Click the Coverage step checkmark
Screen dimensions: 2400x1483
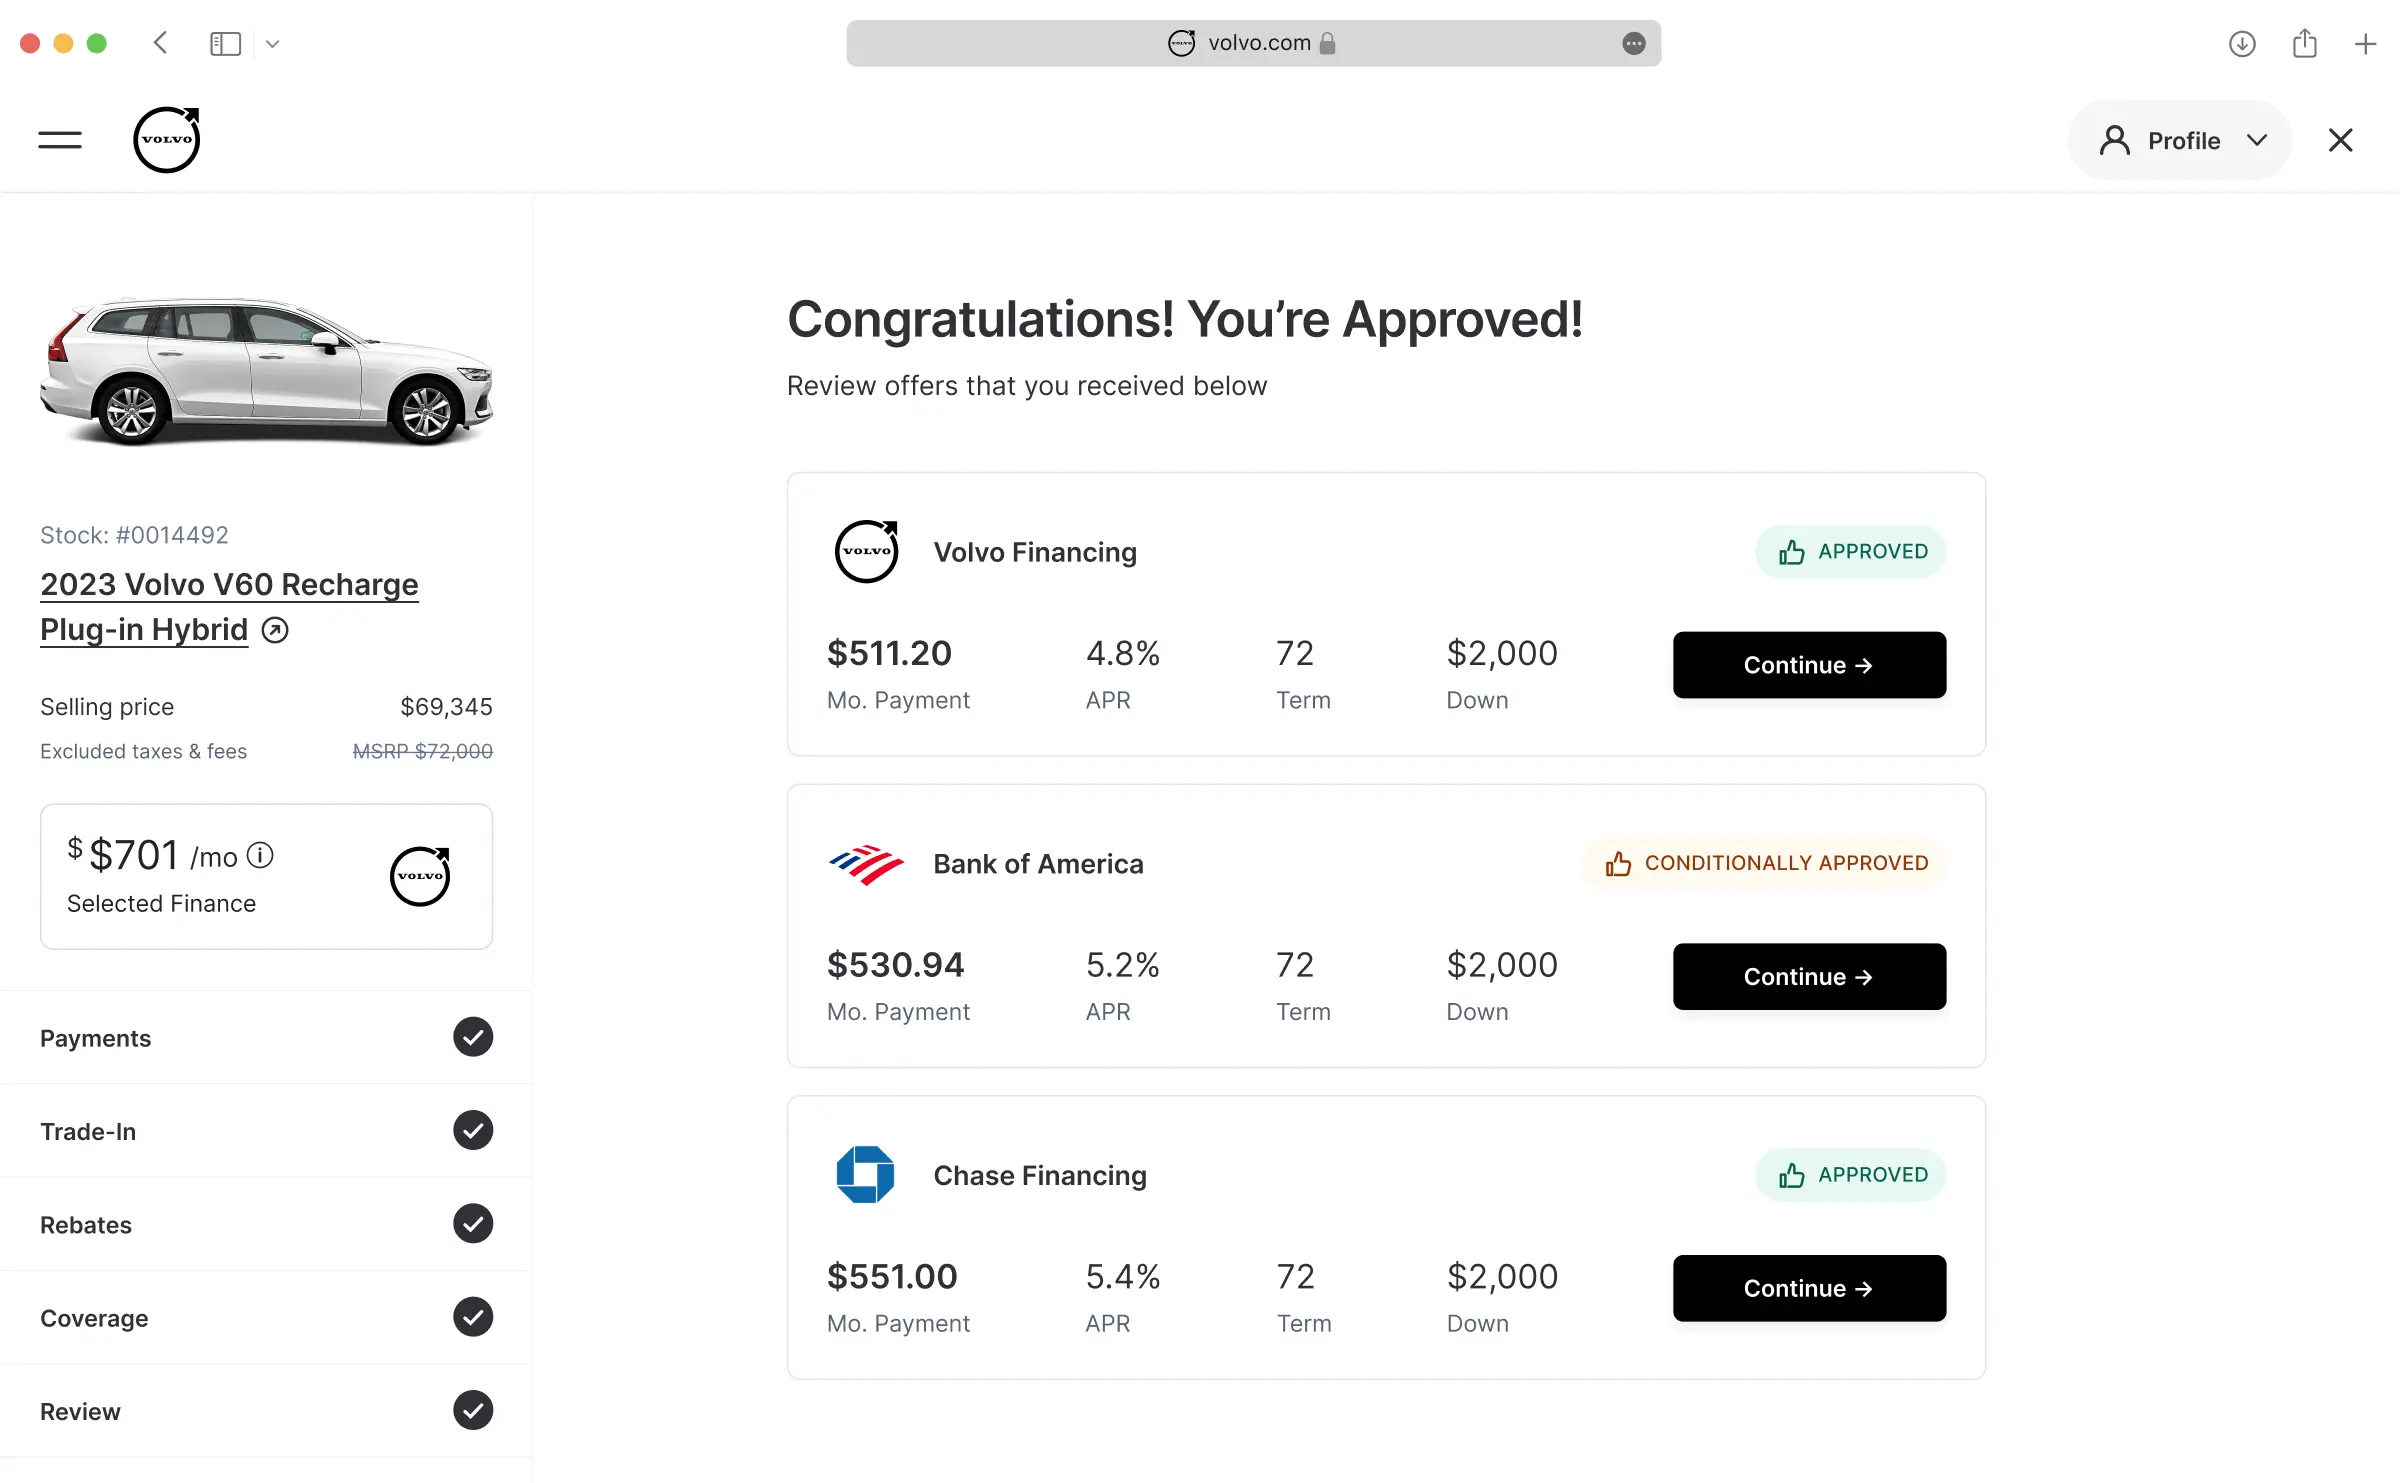[473, 1317]
